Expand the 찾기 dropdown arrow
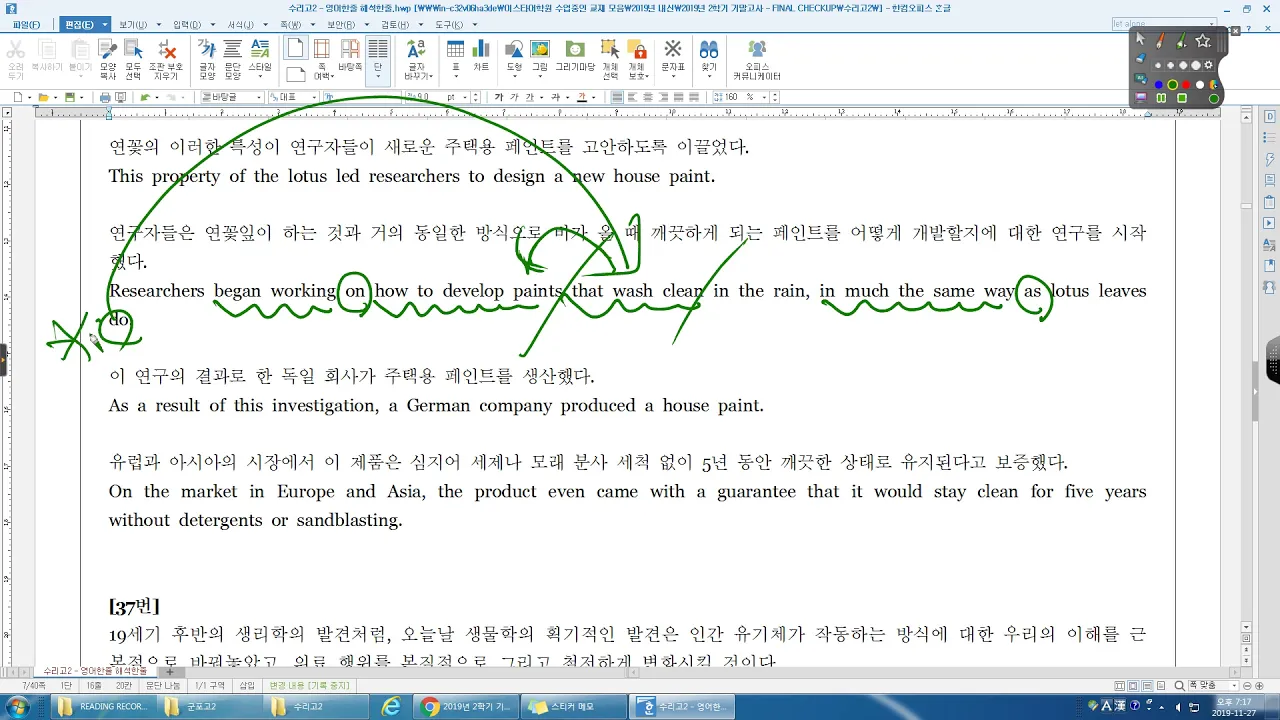Viewport: 1280px width, 720px height. click(x=709, y=76)
